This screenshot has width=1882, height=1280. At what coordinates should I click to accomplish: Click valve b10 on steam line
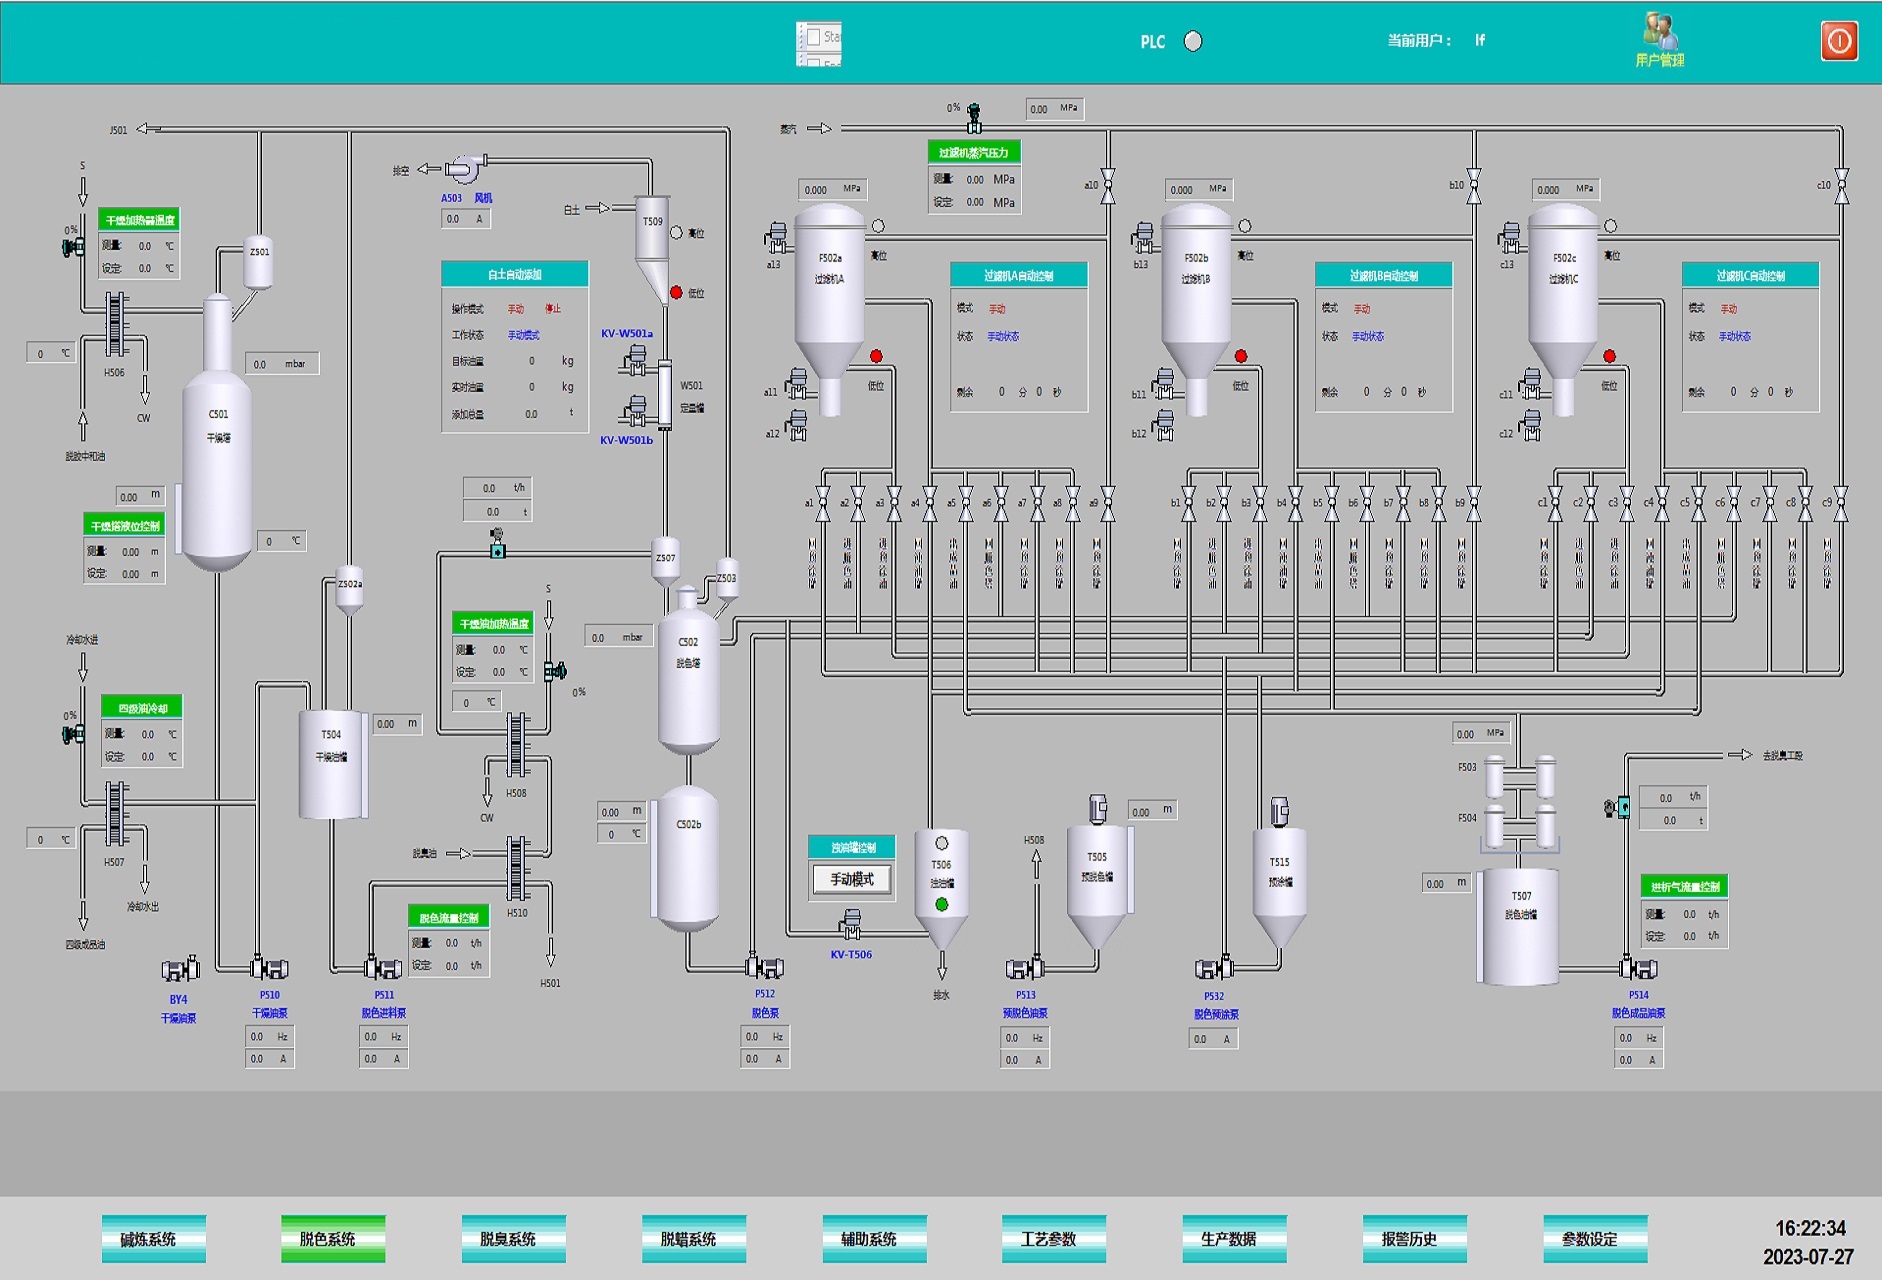click(x=1474, y=186)
